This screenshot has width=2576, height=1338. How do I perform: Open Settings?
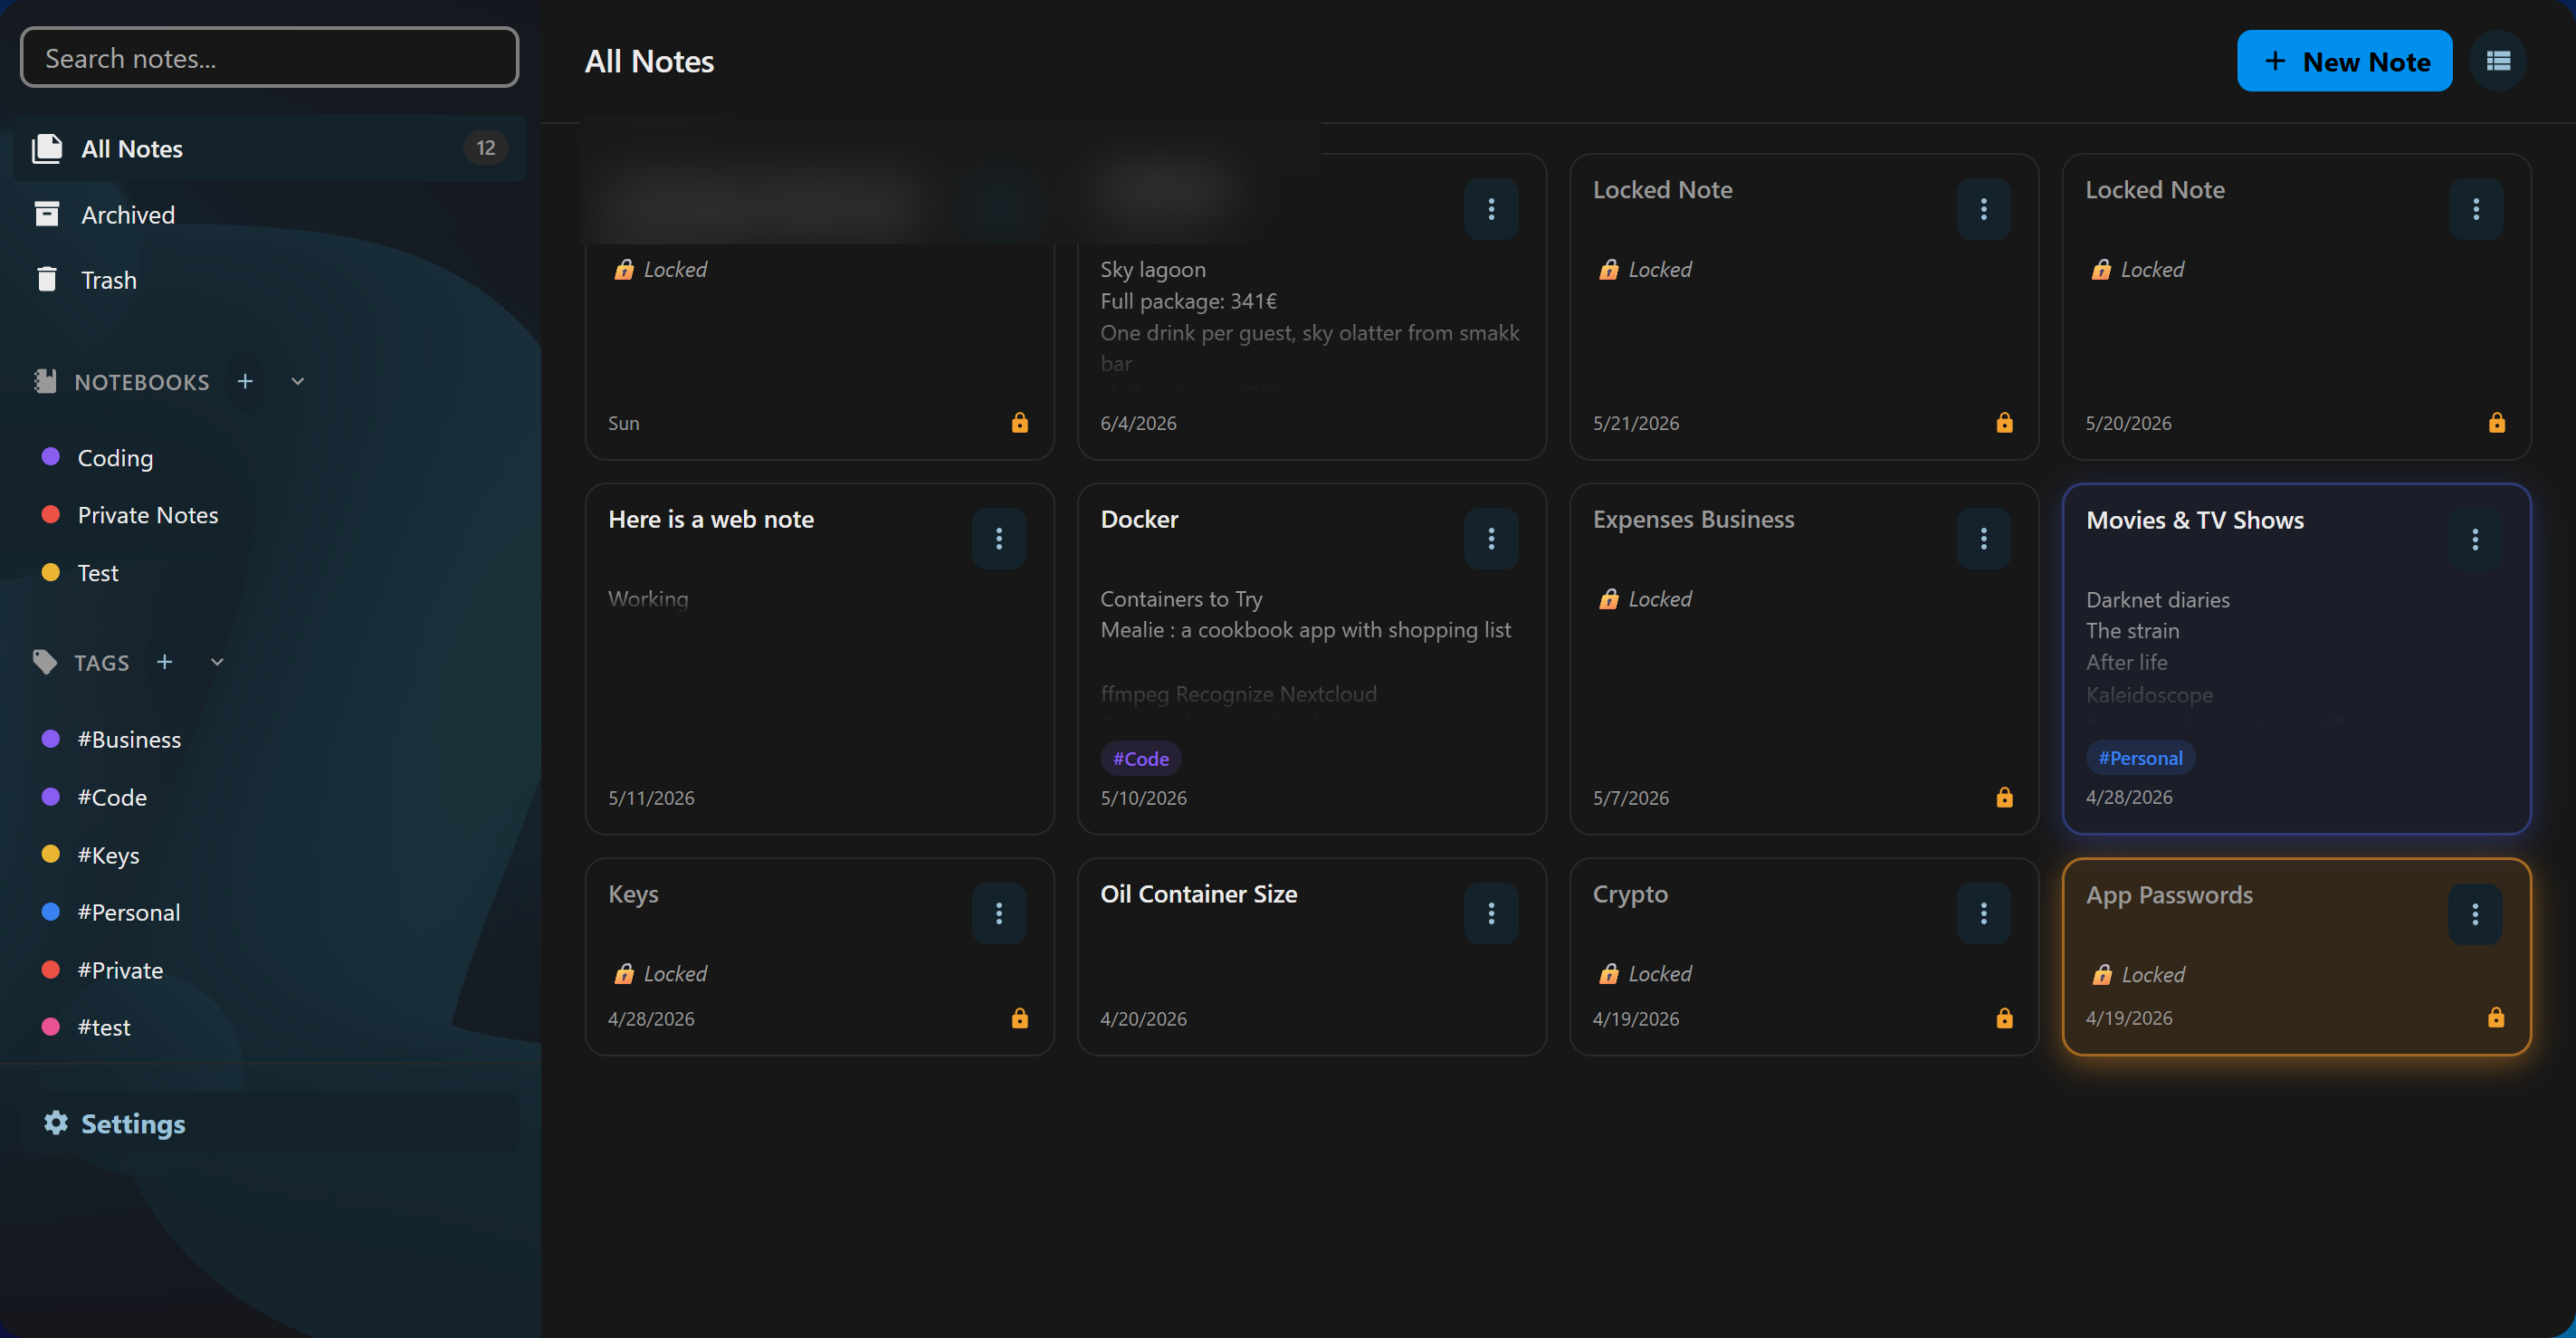269,1123
